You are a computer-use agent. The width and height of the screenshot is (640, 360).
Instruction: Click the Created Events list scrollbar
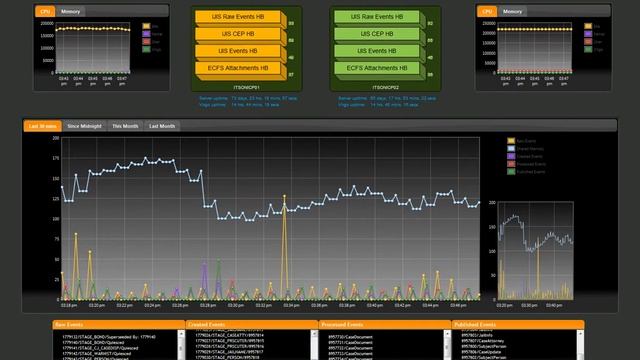[314, 345]
